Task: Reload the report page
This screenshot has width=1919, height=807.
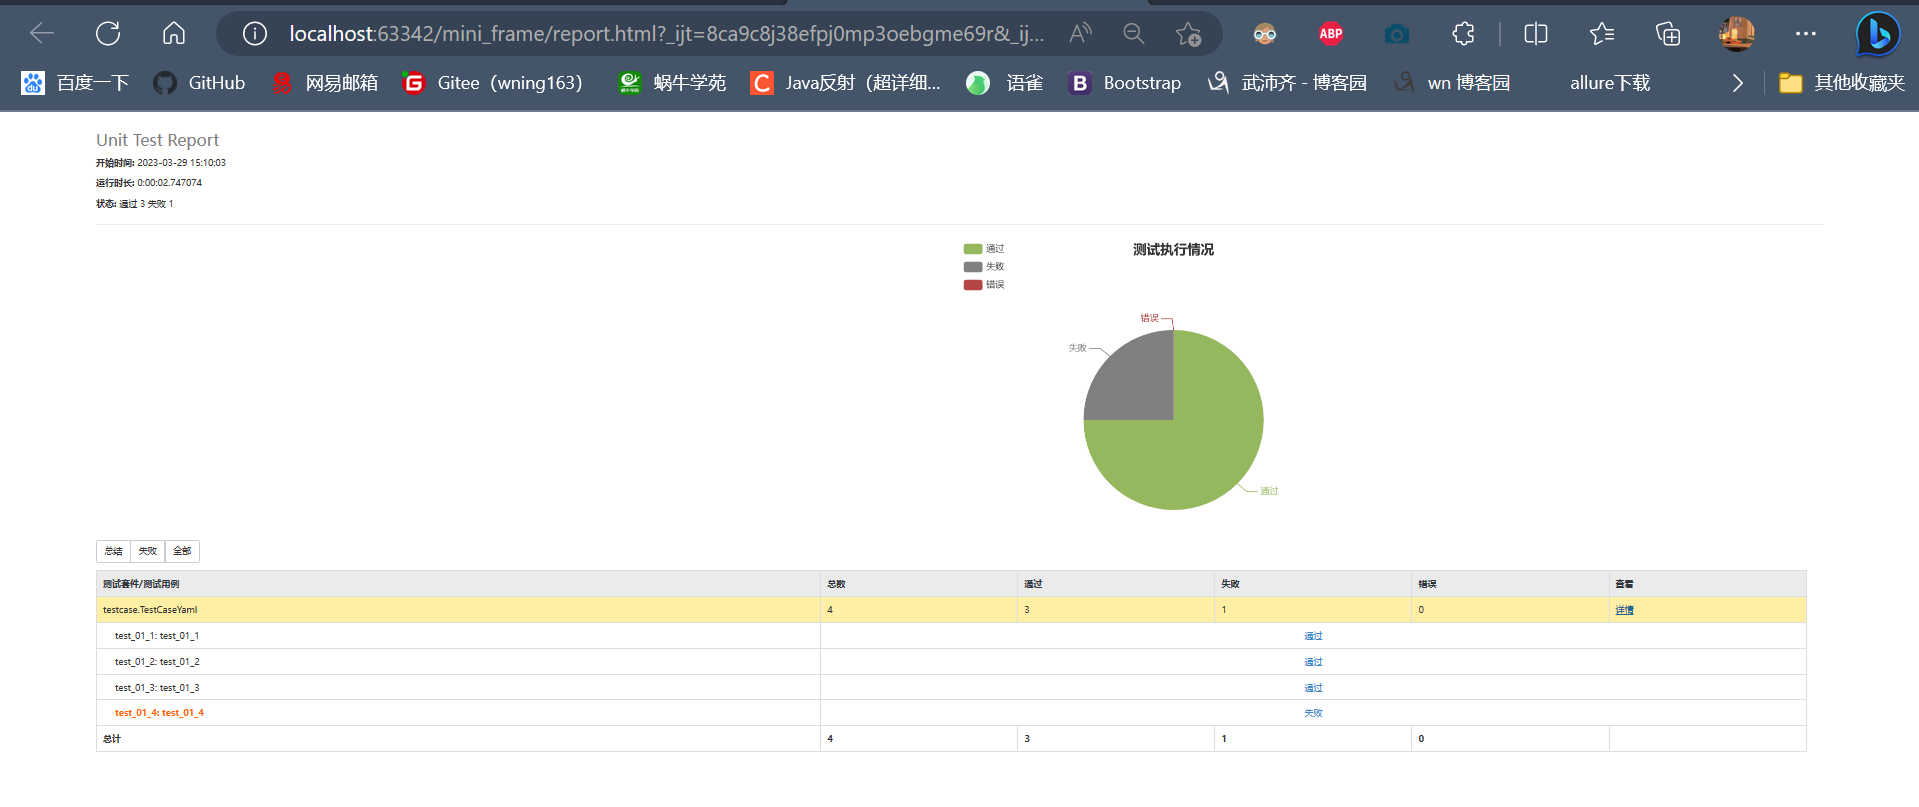Action: (x=108, y=34)
